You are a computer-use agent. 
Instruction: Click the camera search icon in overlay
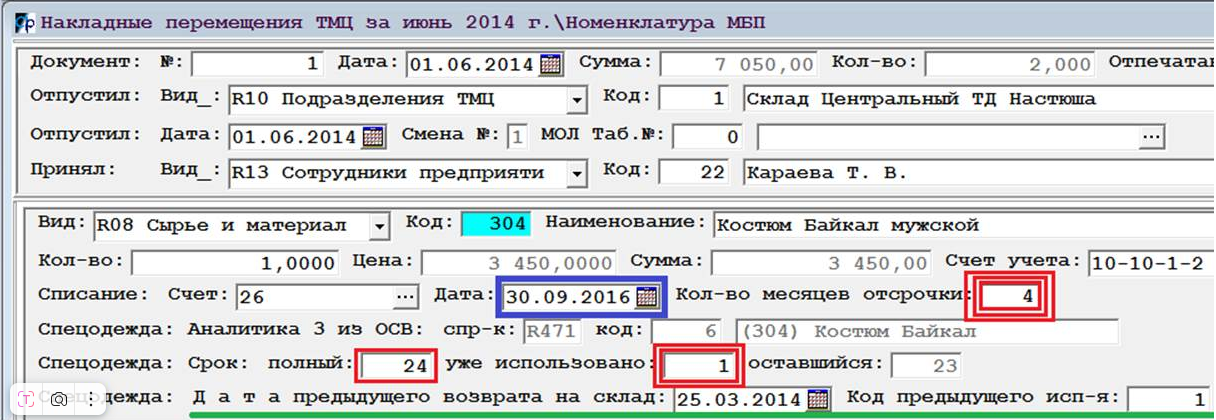[58, 399]
